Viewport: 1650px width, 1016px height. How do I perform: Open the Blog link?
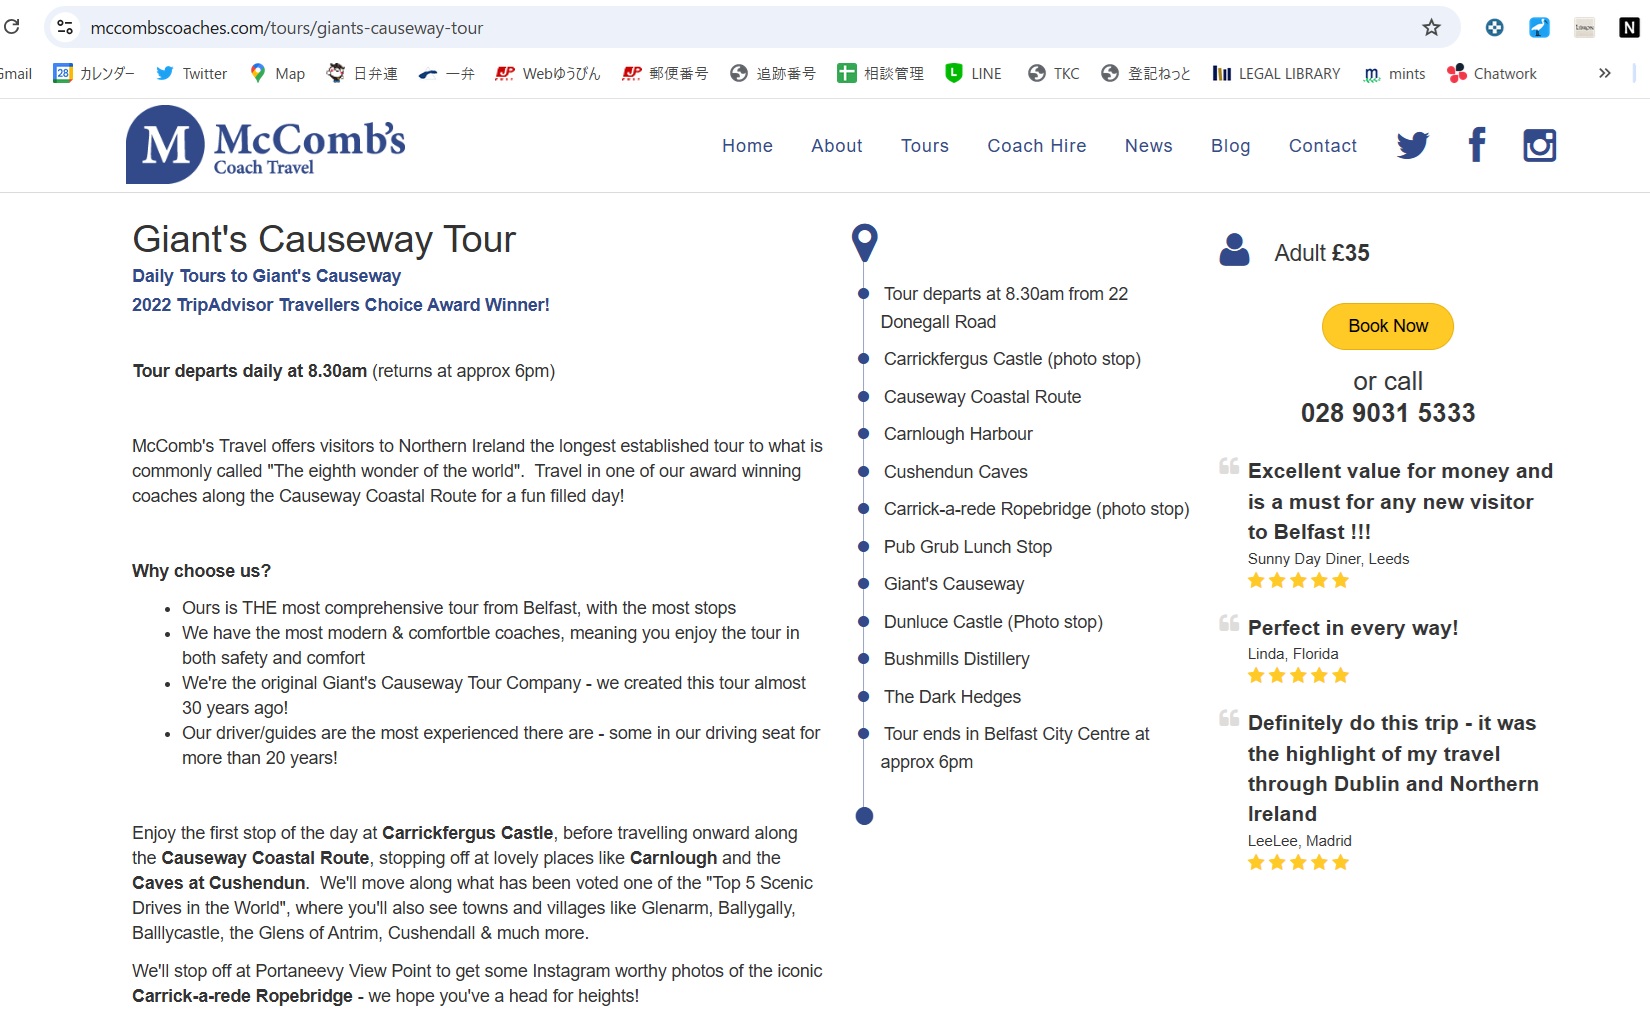tap(1230, 146)
